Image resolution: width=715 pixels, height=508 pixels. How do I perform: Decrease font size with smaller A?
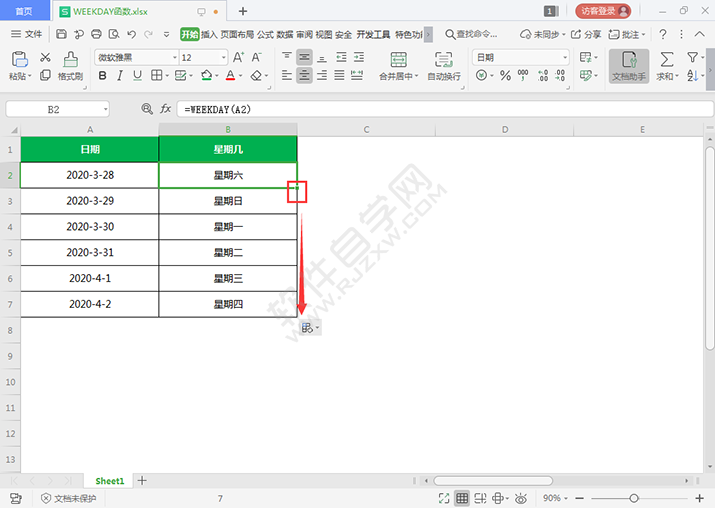coord(256,57)
